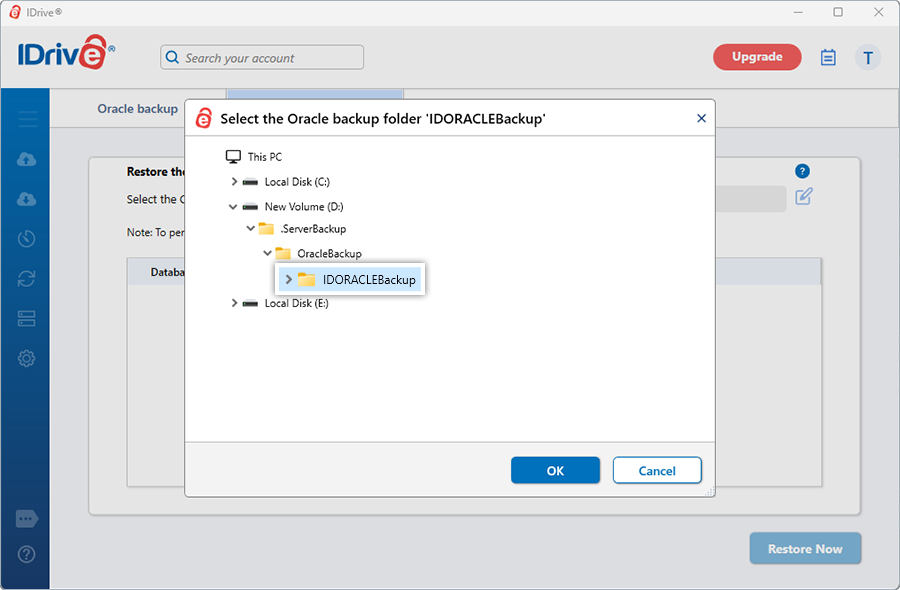Confirm folder selection with OK
Screen dimensions: 900x590
coord(555,471)
